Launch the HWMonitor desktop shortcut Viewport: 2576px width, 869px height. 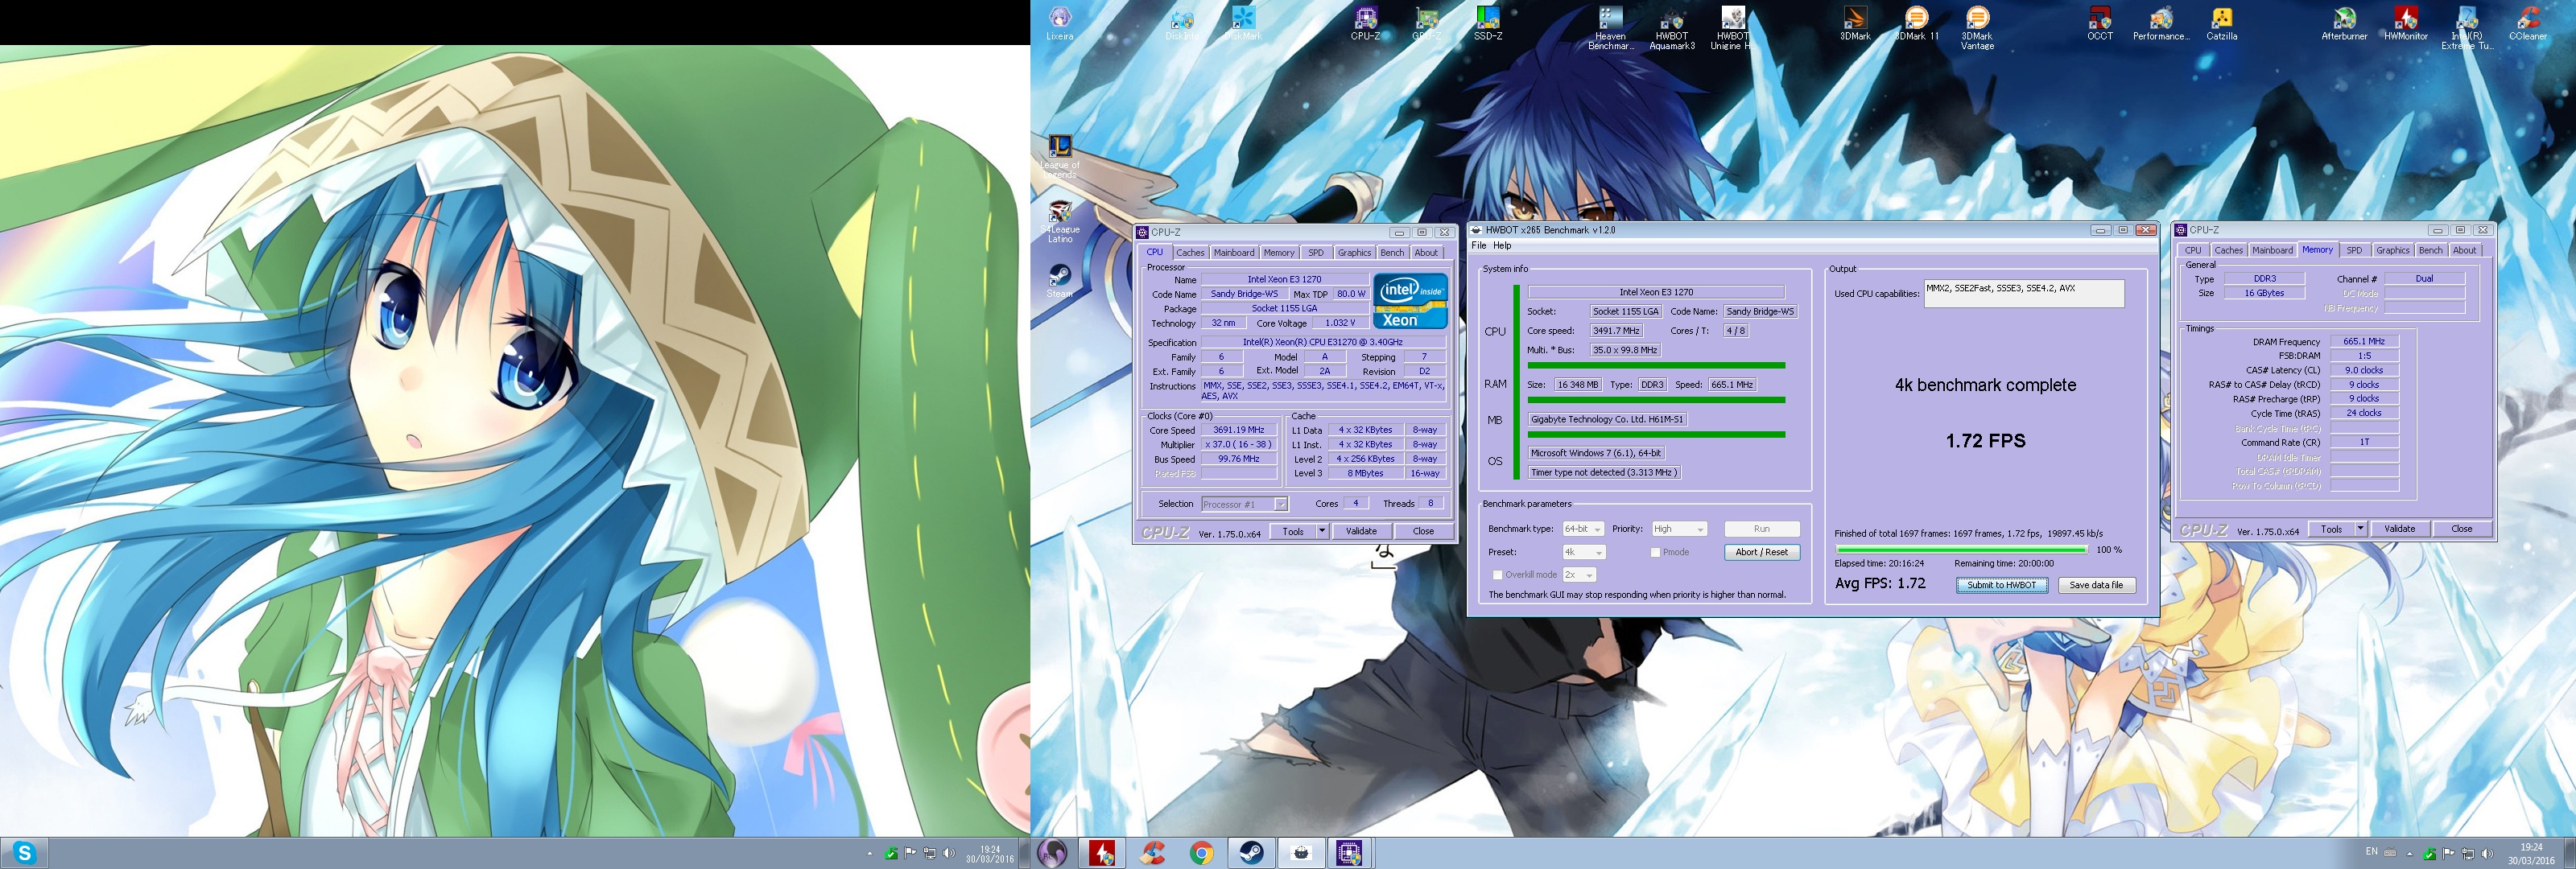tap(2406, 23)
